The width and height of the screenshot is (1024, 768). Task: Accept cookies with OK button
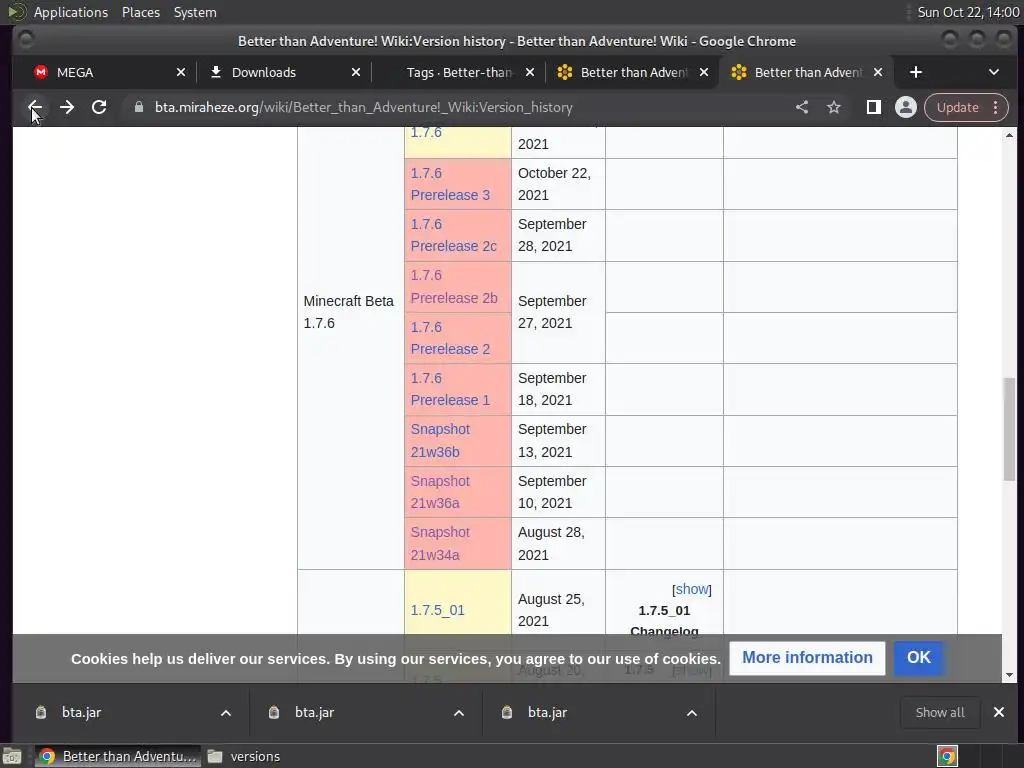(918, 658)
